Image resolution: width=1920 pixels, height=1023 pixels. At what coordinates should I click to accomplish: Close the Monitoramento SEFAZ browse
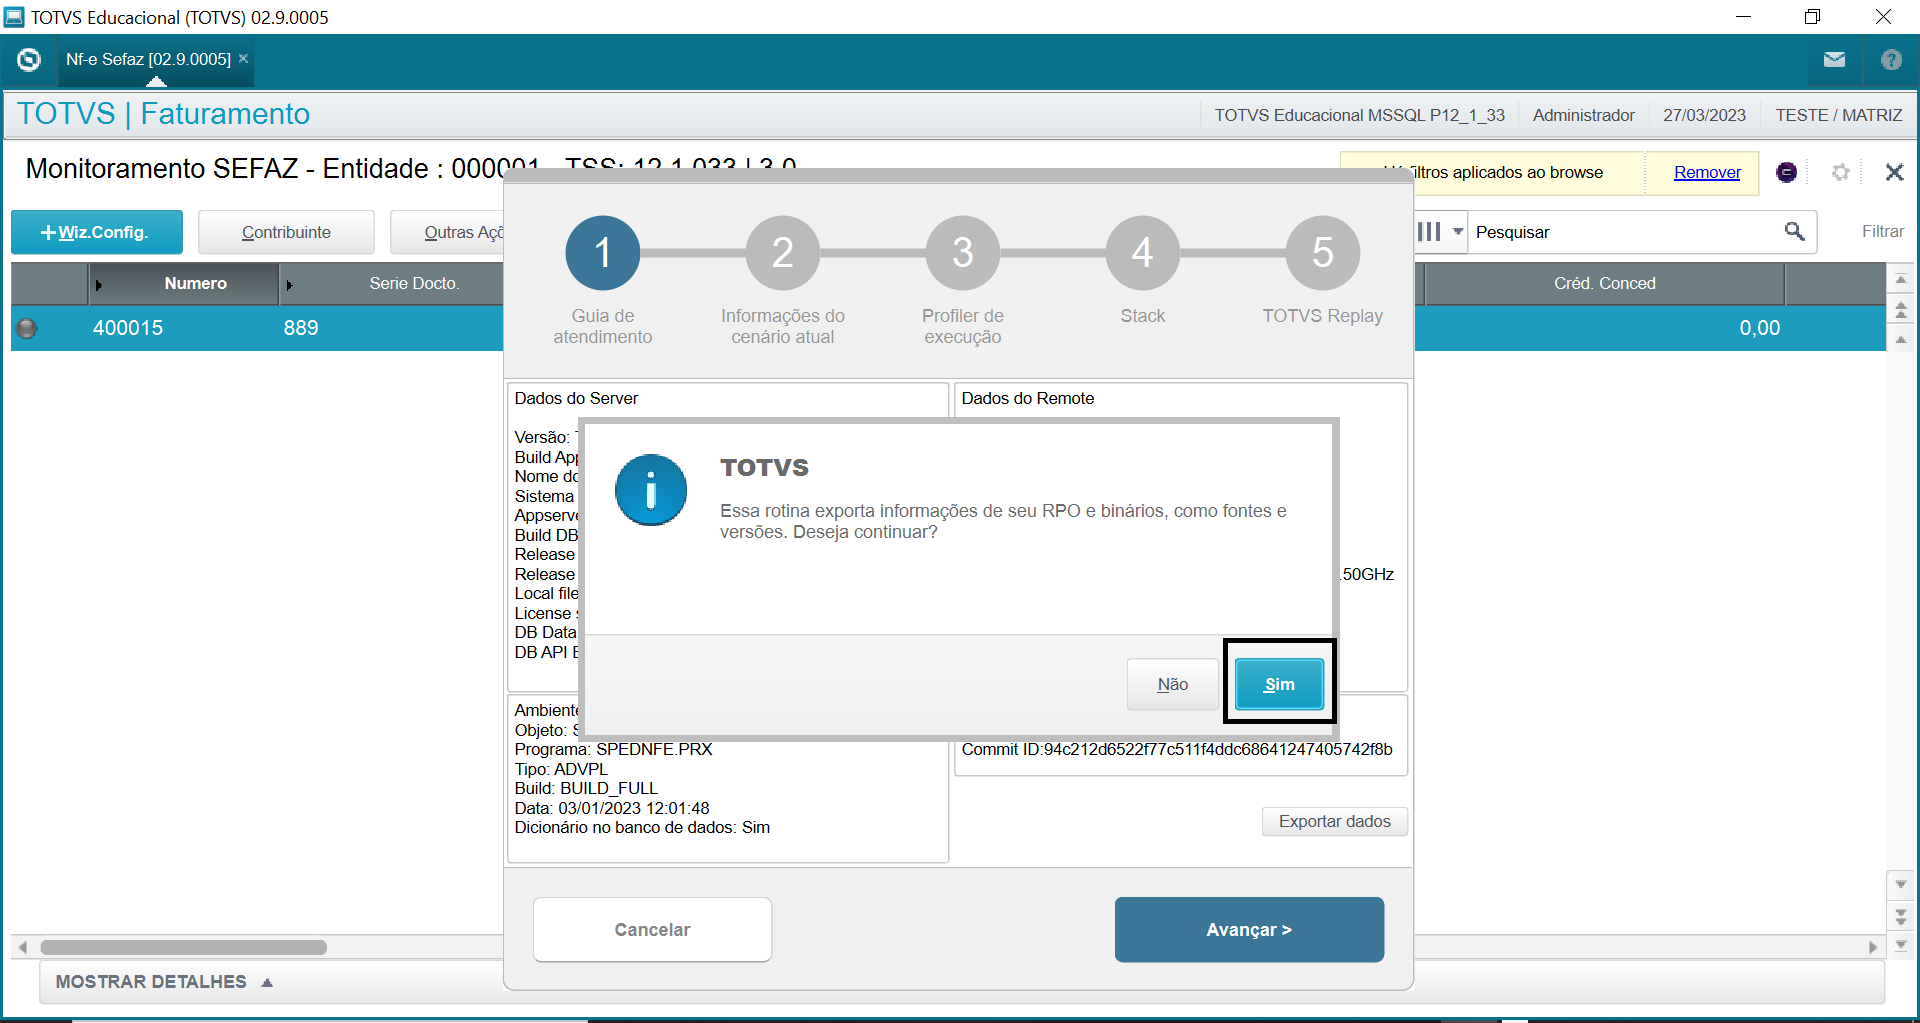[1894, 172]
